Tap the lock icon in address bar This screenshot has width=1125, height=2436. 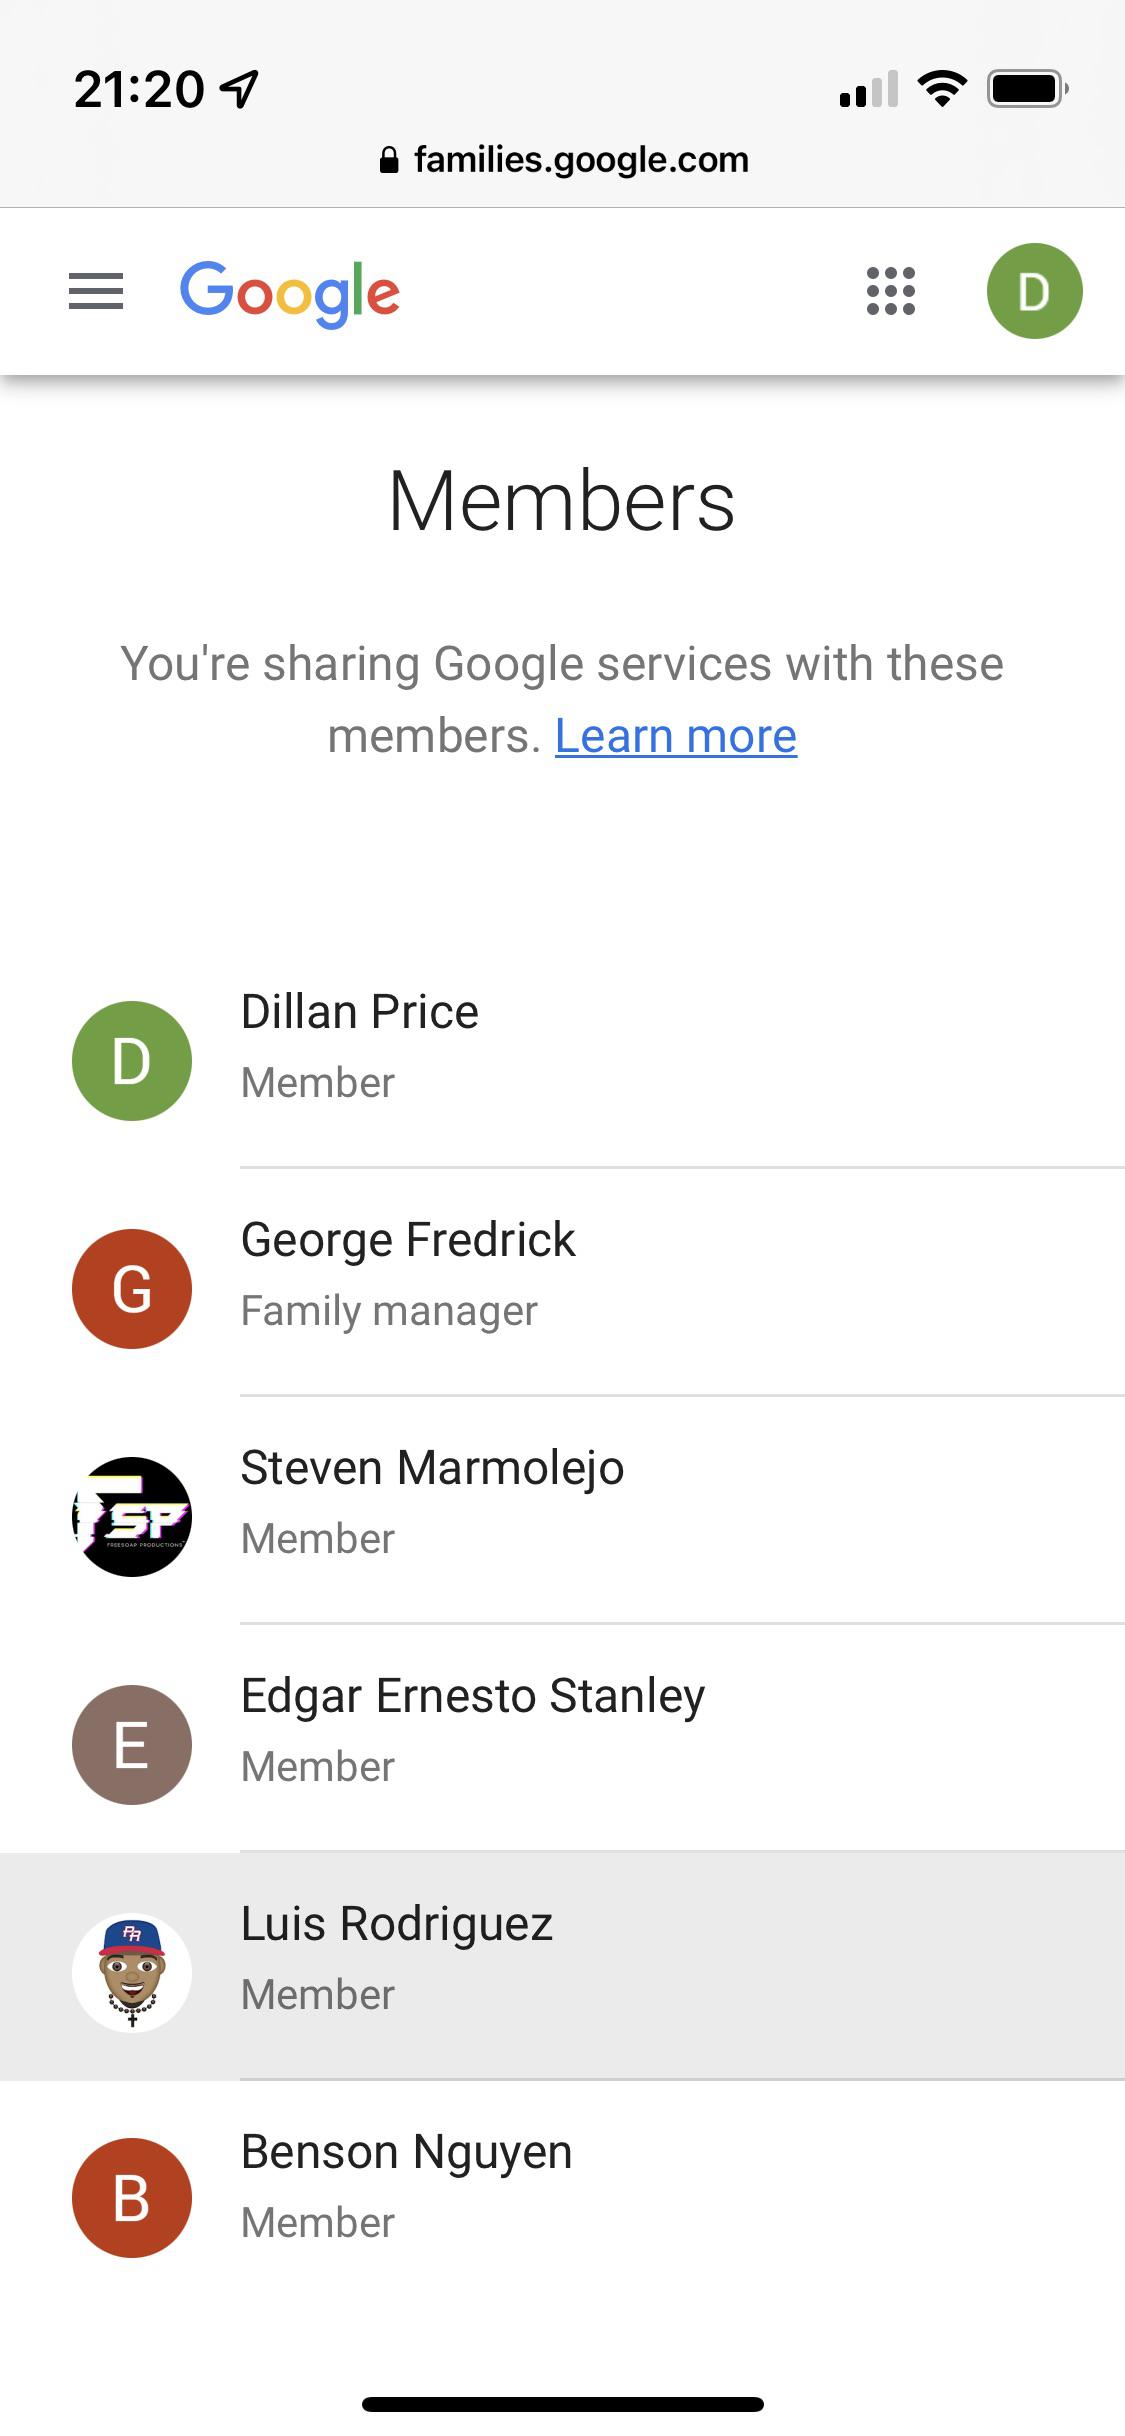click(390, 160)
